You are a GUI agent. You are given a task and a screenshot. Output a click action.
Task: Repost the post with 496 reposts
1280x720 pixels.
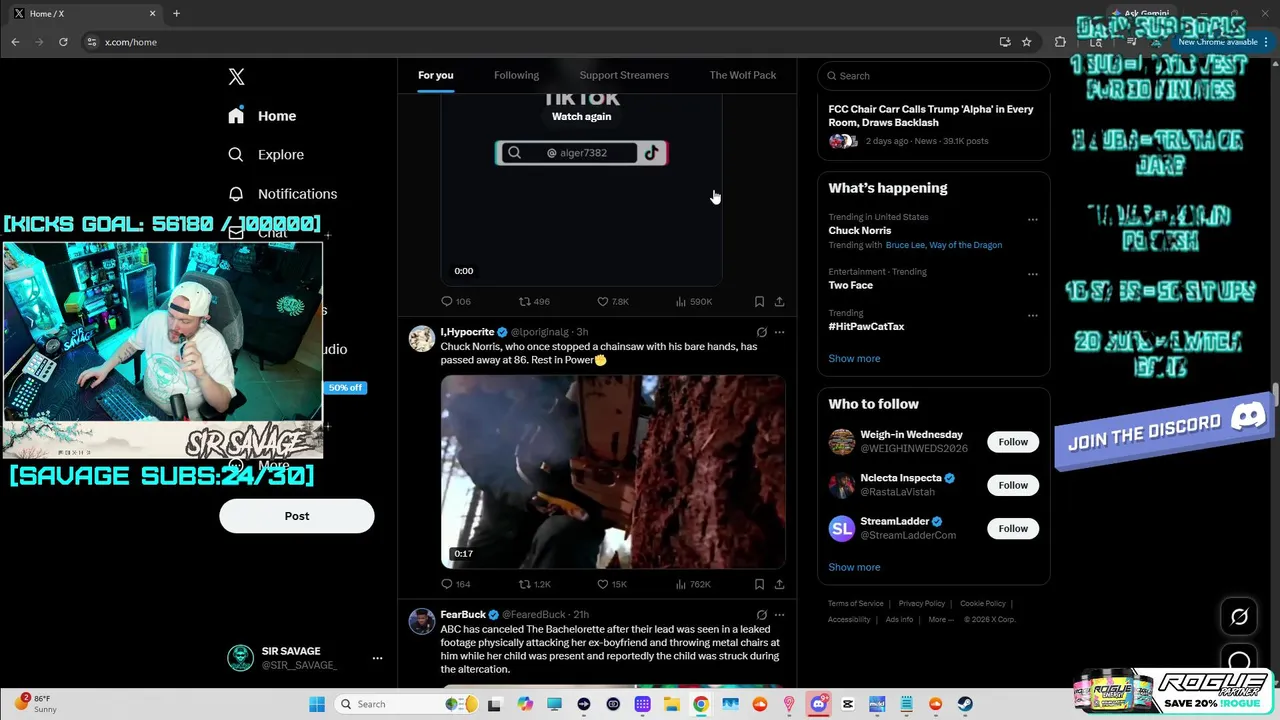[534, 301]
